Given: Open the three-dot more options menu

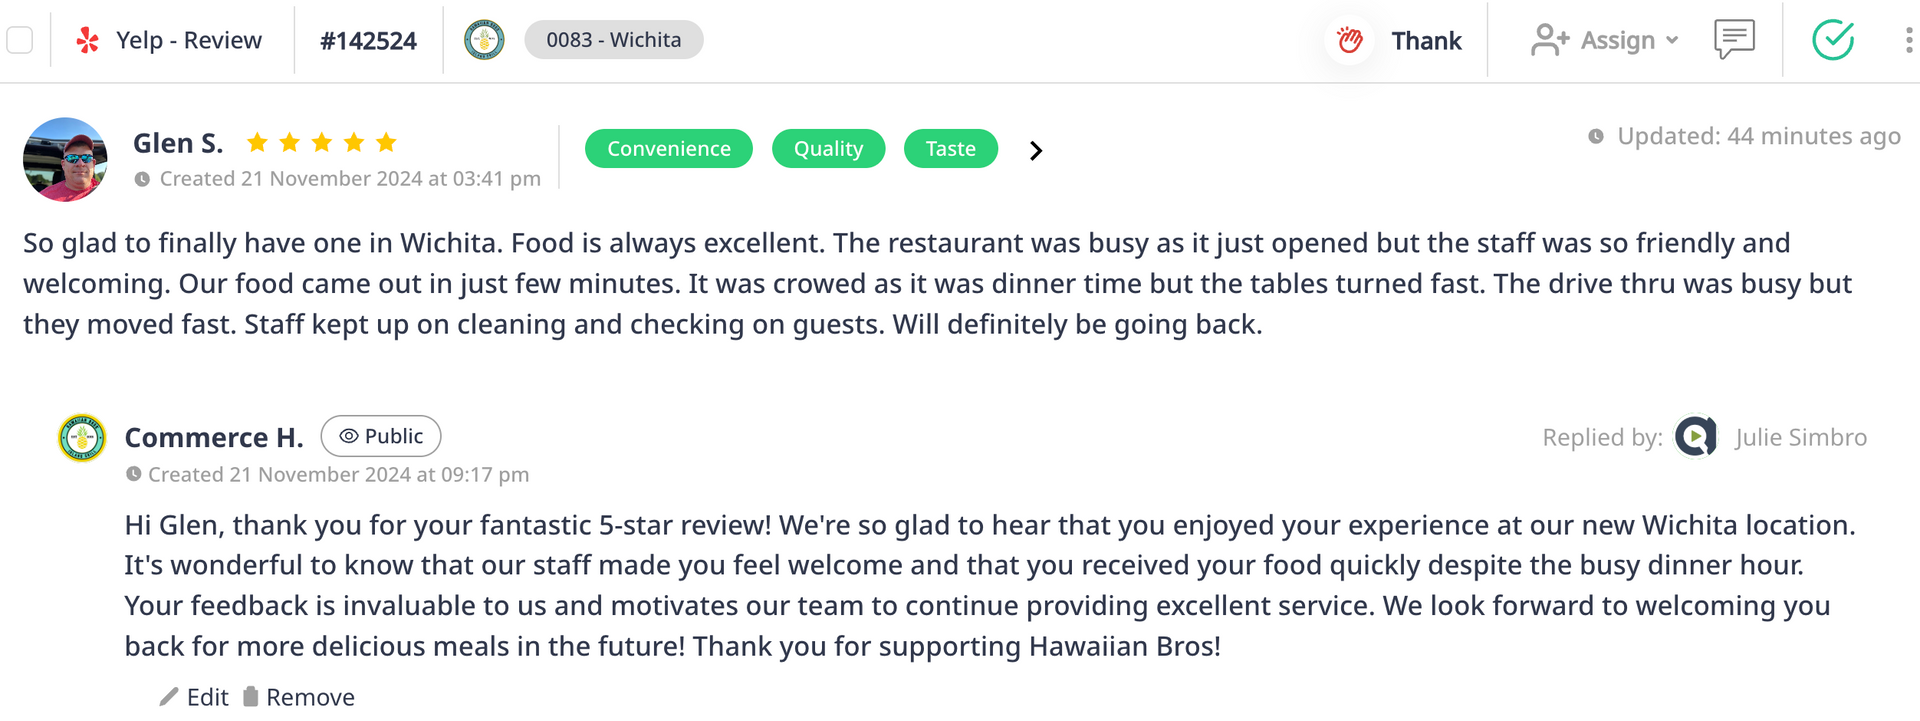Looking at the screenshot, I should point(1908,40).
